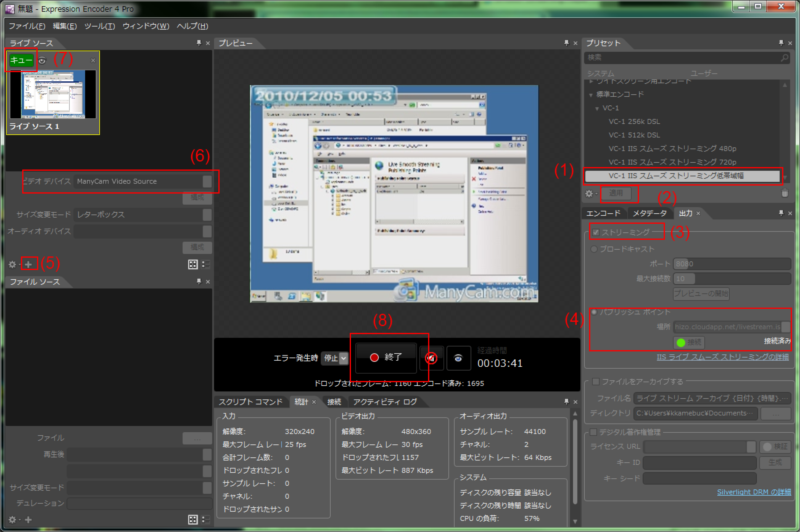Pin the live source panel
This screenshot has height=532, width=800.
click(x=197, y=44)
